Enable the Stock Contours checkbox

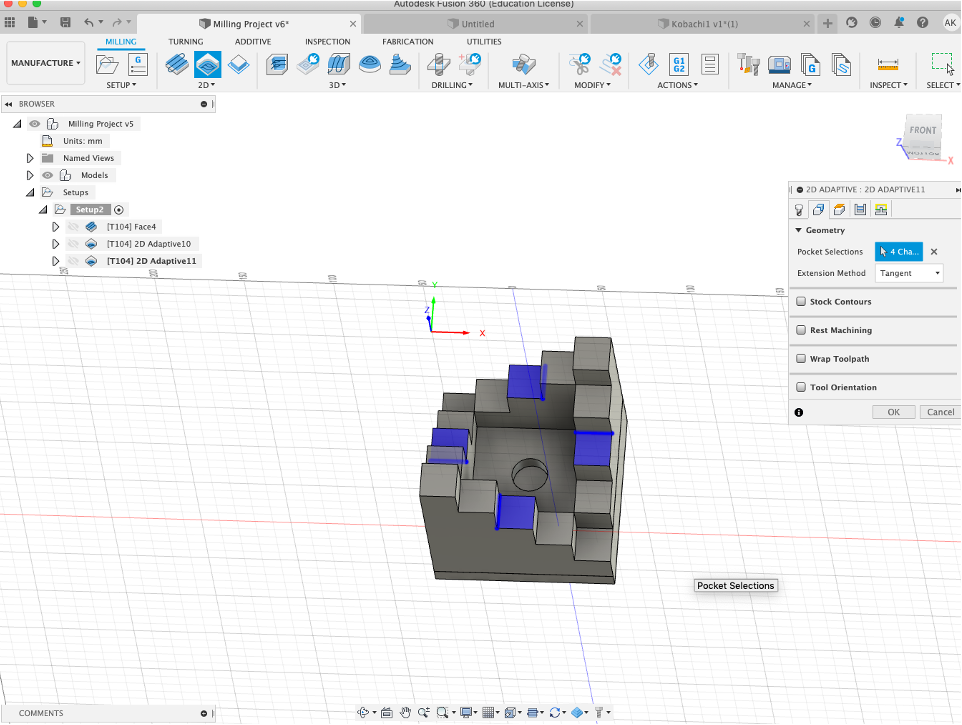801,301
